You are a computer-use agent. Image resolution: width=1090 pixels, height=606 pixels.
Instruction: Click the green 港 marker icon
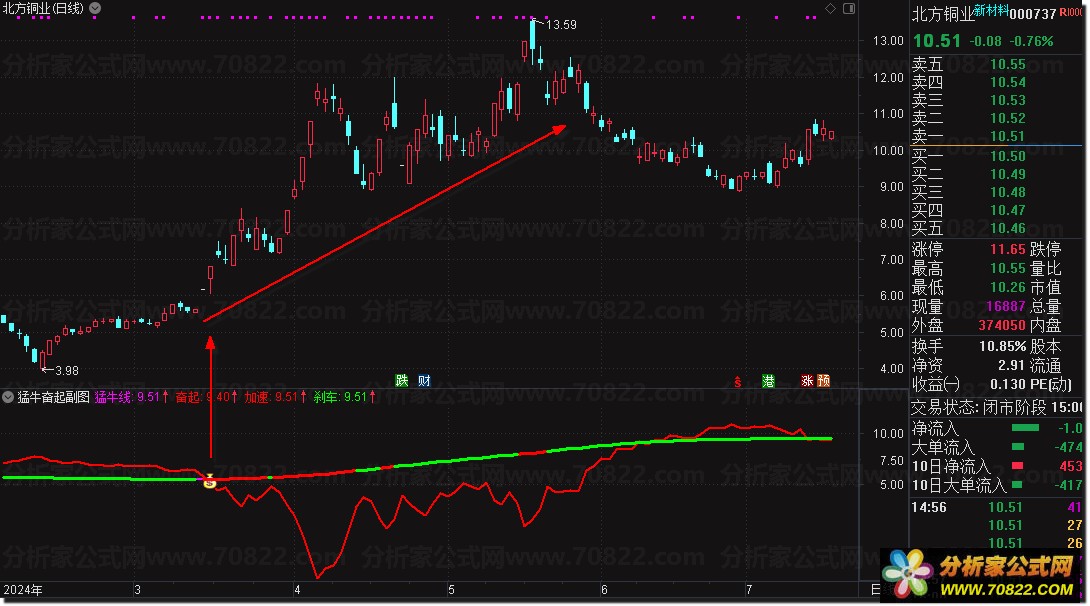(768, 381)
